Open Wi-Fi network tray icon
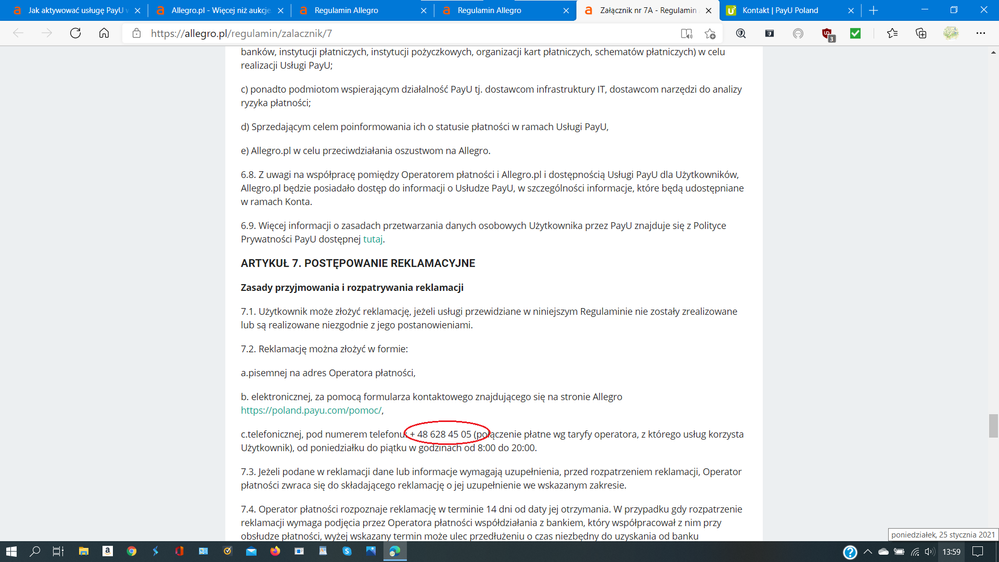This screenshot has width=999, height=562. point(915,552)
